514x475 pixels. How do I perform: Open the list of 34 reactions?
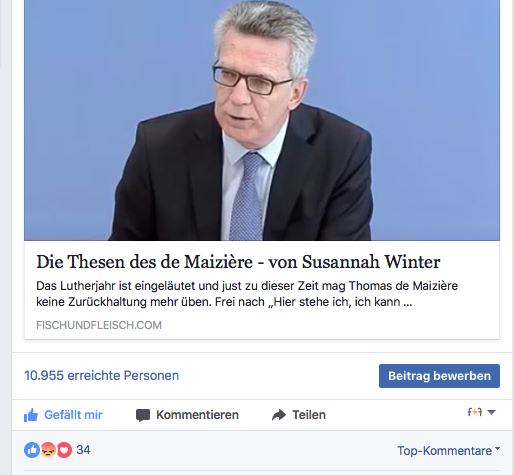83,450
